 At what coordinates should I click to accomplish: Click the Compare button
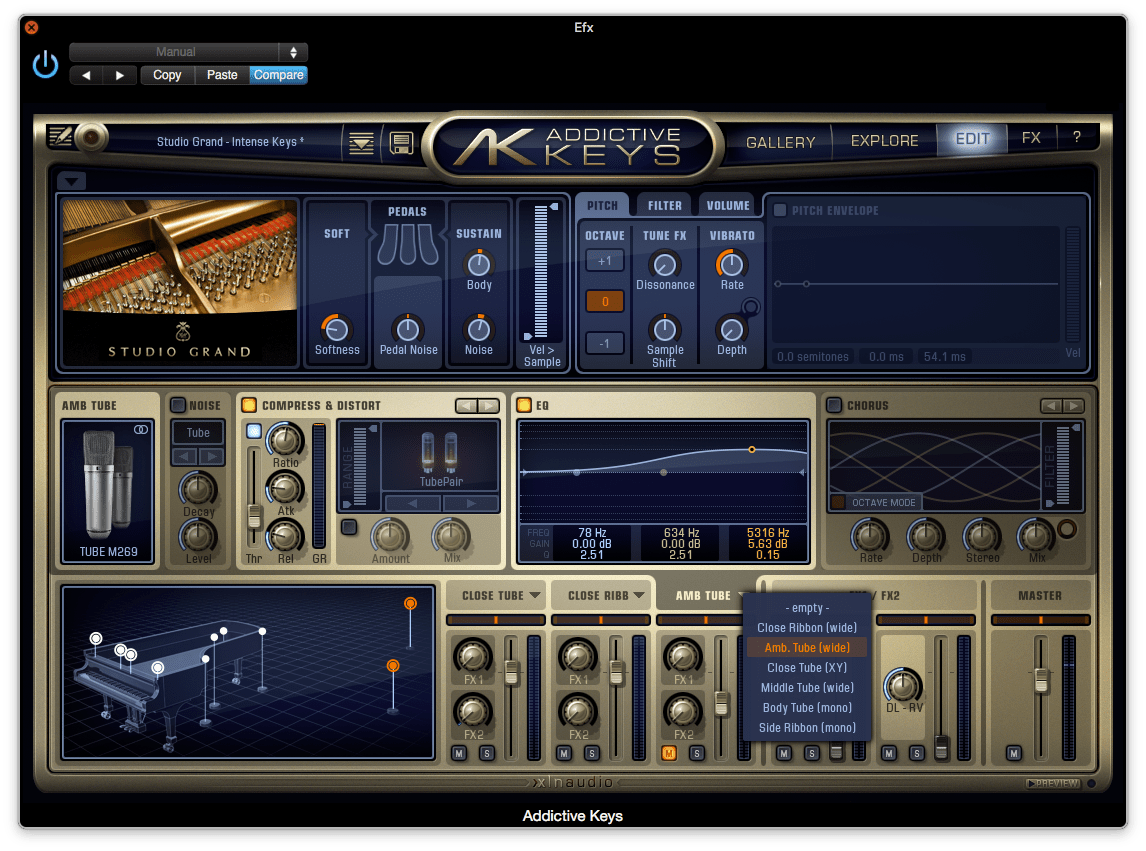tap(278, 75)
